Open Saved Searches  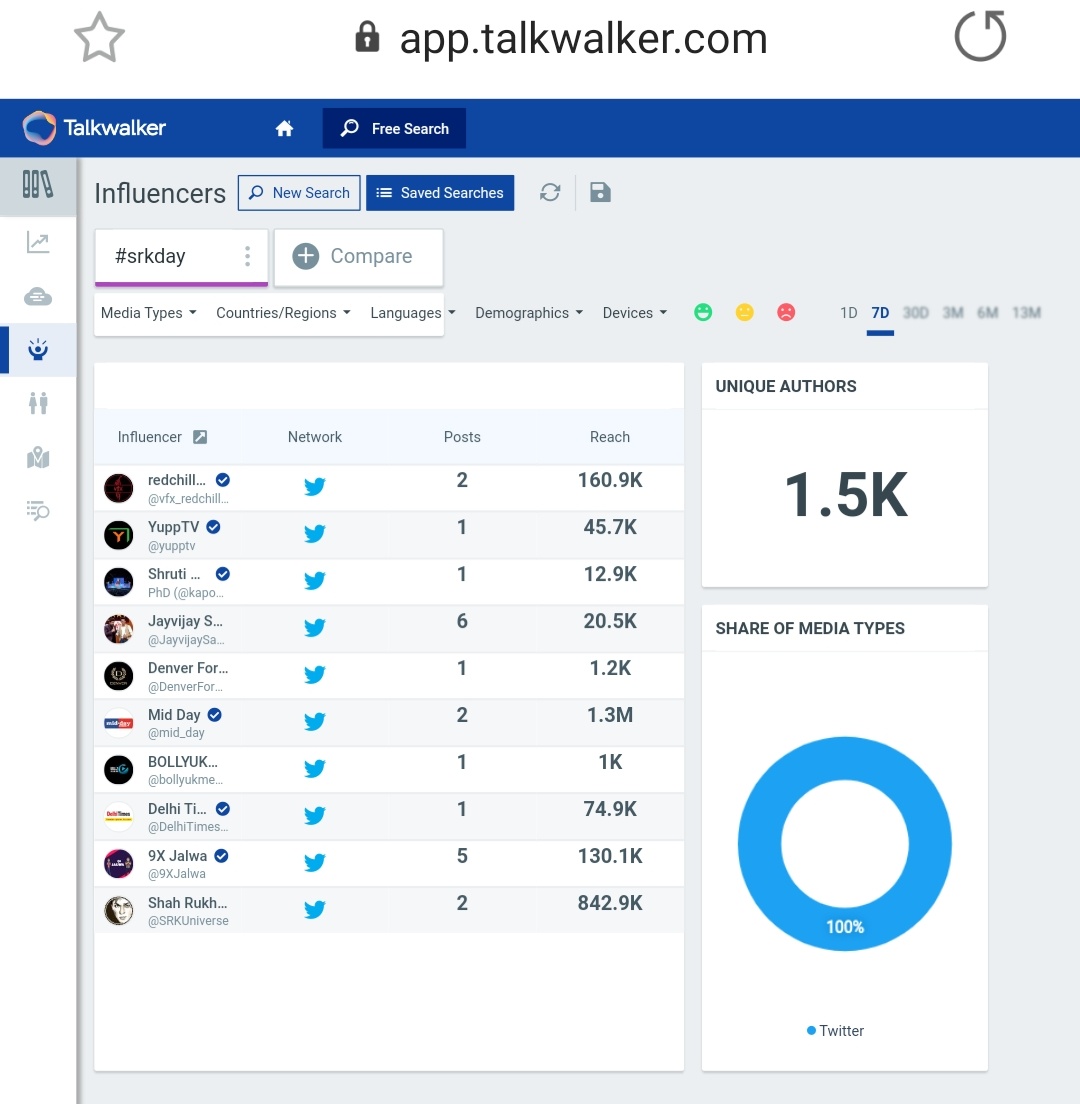(x=440, y=193)
